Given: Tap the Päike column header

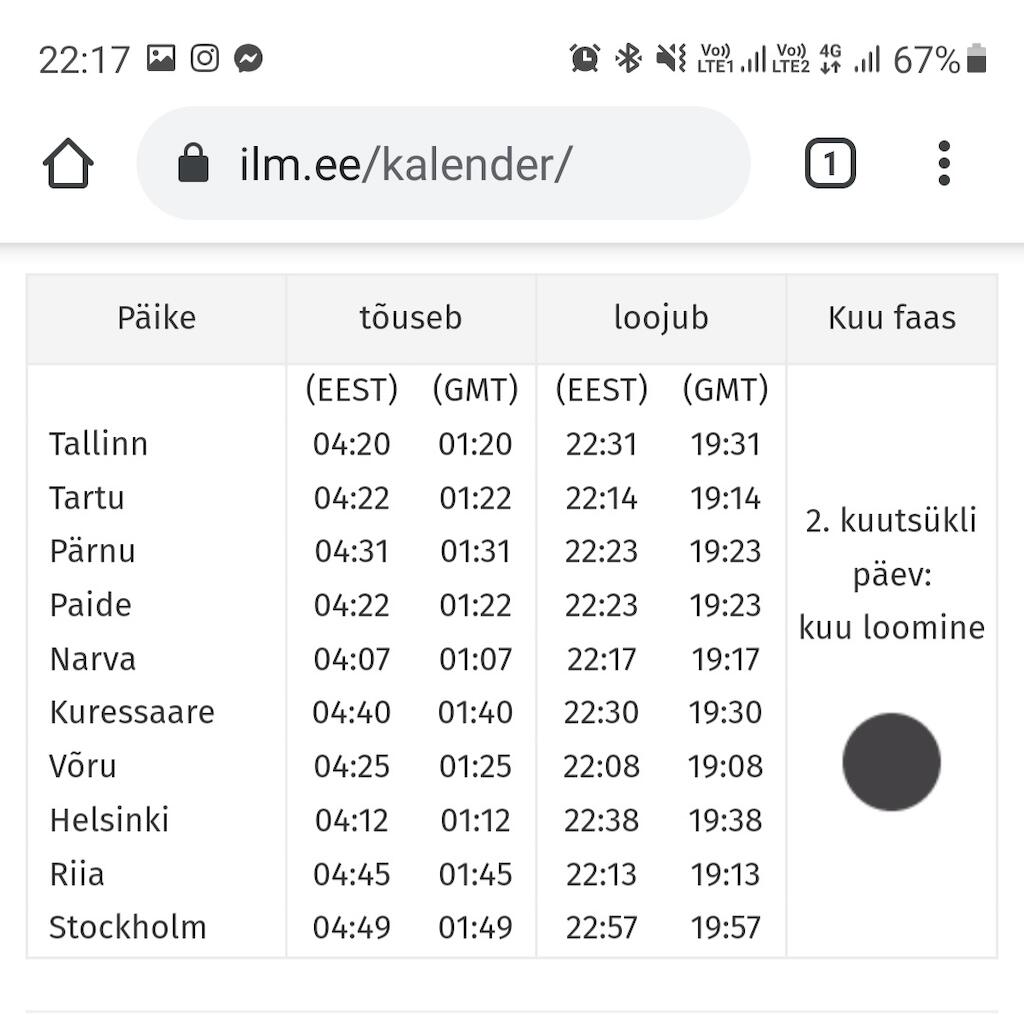Looking at the screenshot, I should pos(157,319).
